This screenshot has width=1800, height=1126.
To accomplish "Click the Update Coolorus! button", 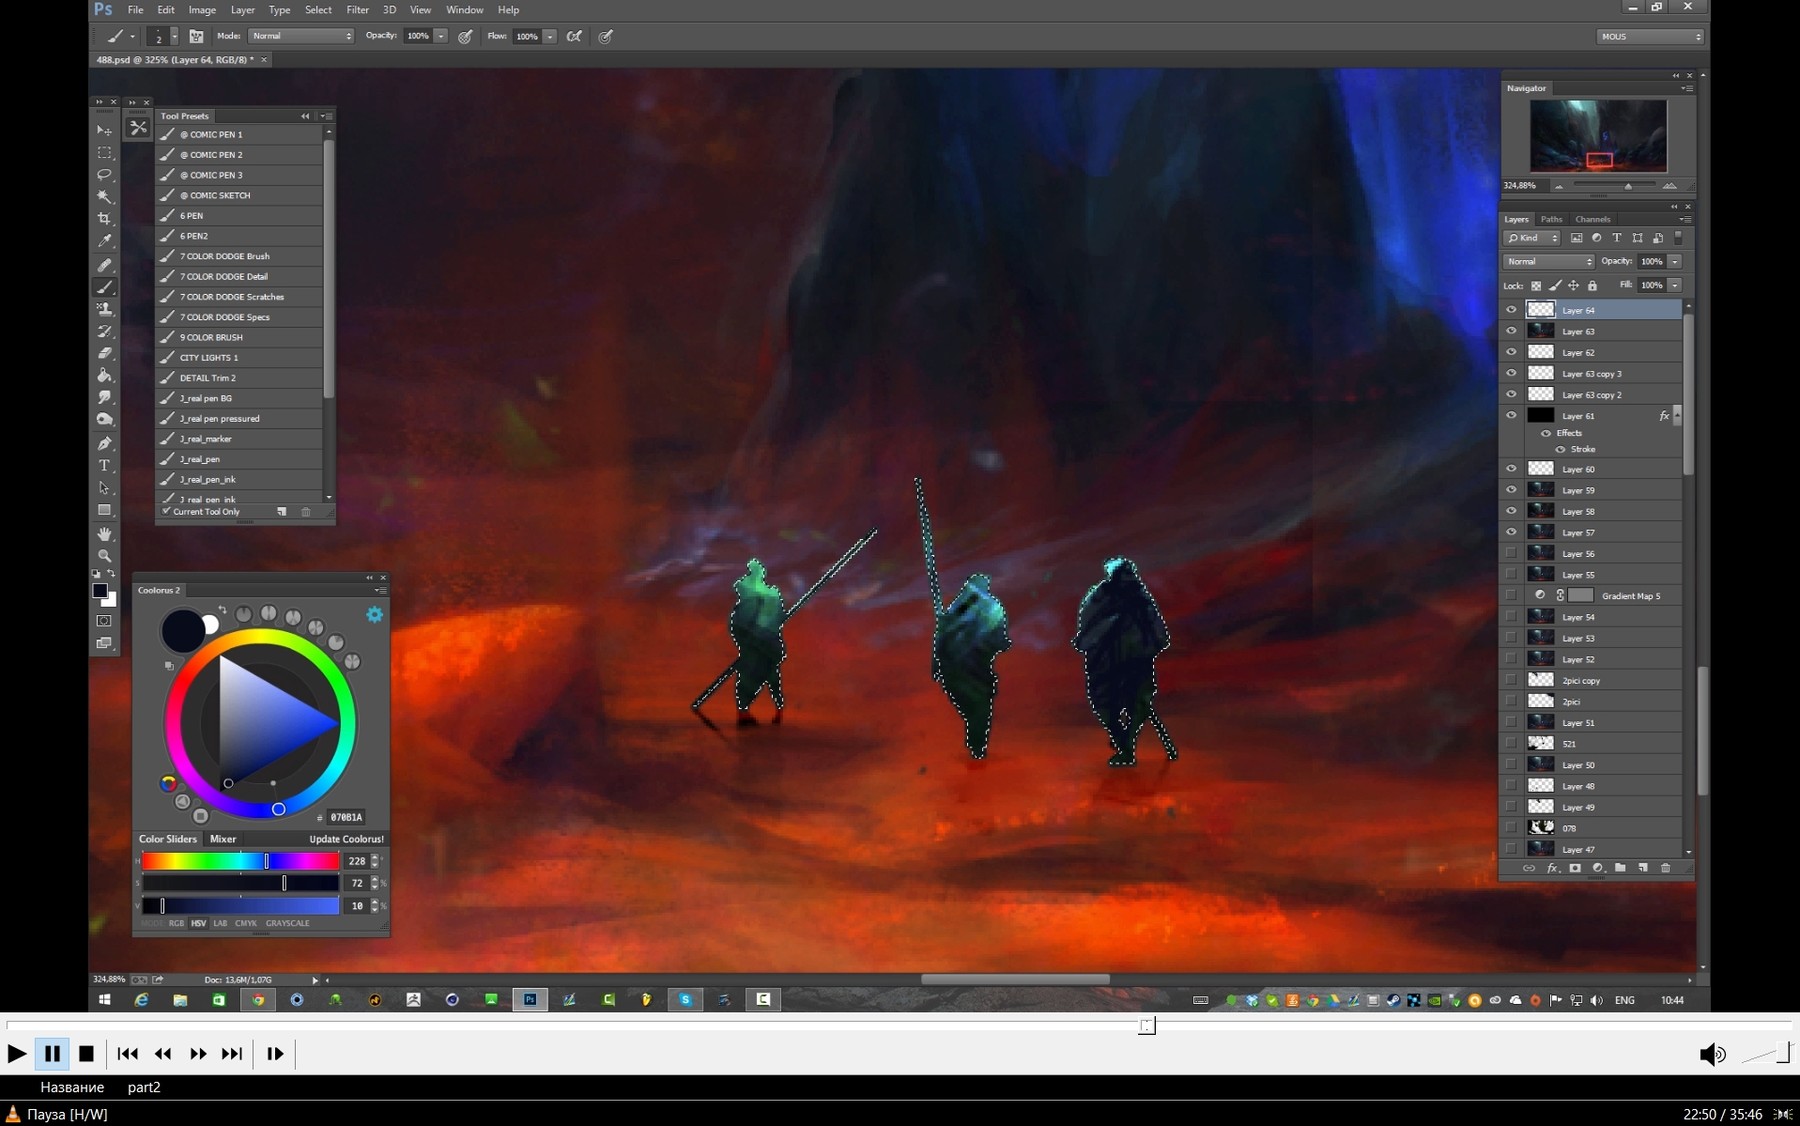I will [345, 839].
